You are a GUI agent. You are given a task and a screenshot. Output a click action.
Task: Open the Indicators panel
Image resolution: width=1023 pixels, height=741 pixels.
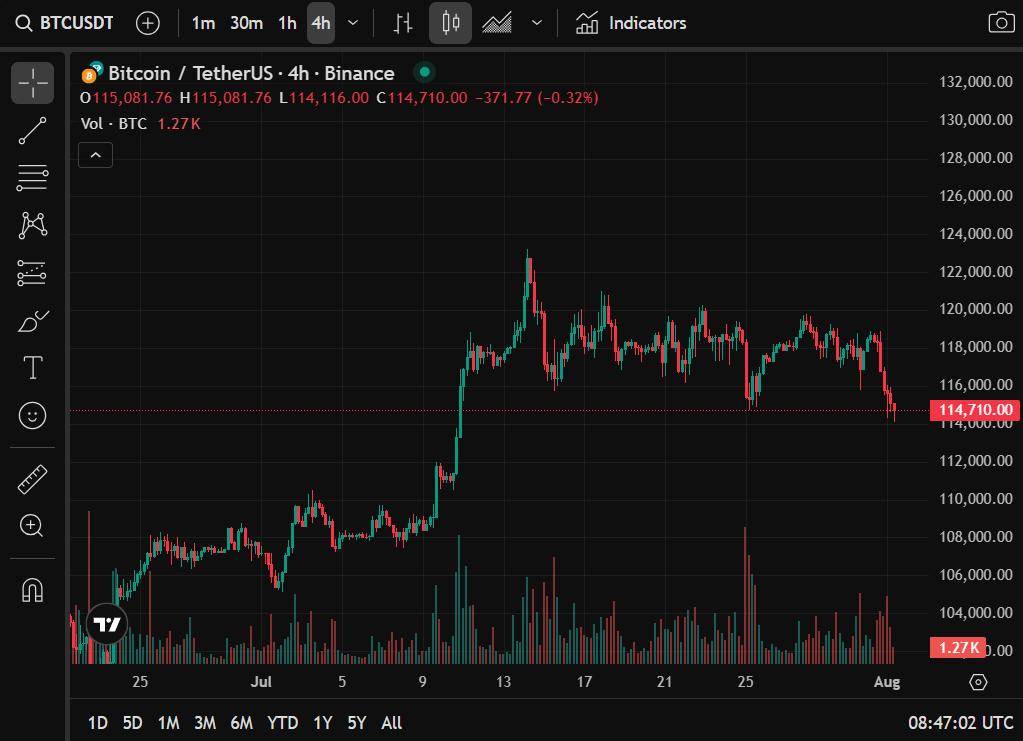[x=631, y=23]
